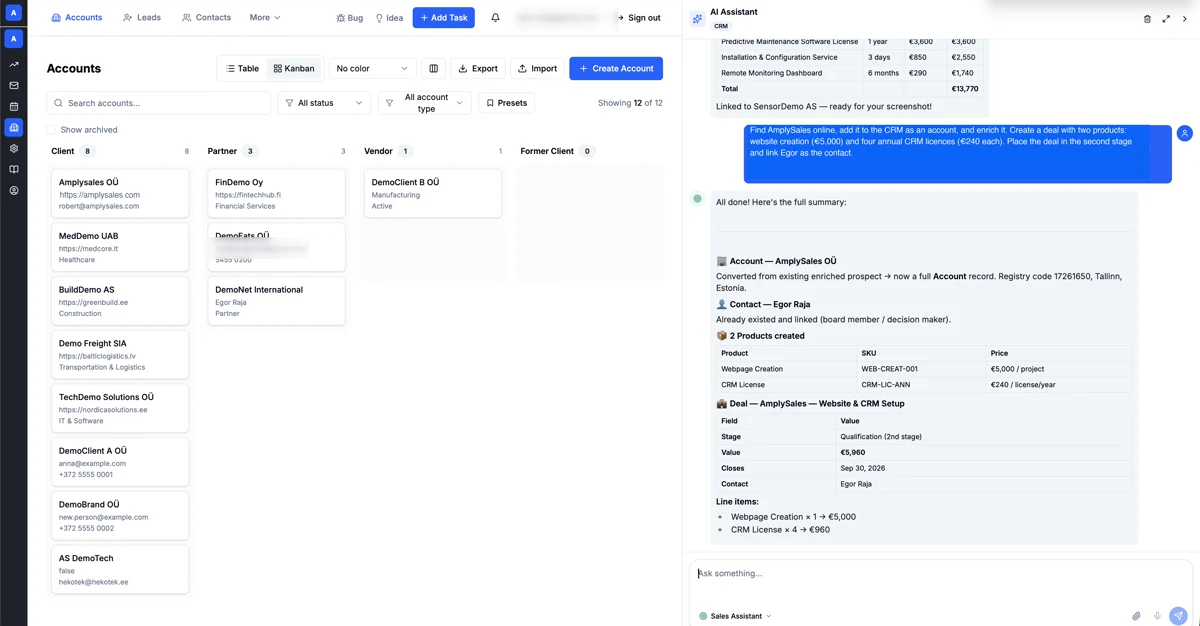Expand the More navigation menu
Viewport: 1200px width, 626px height.
pyautogui.click(x=265, y=17)
